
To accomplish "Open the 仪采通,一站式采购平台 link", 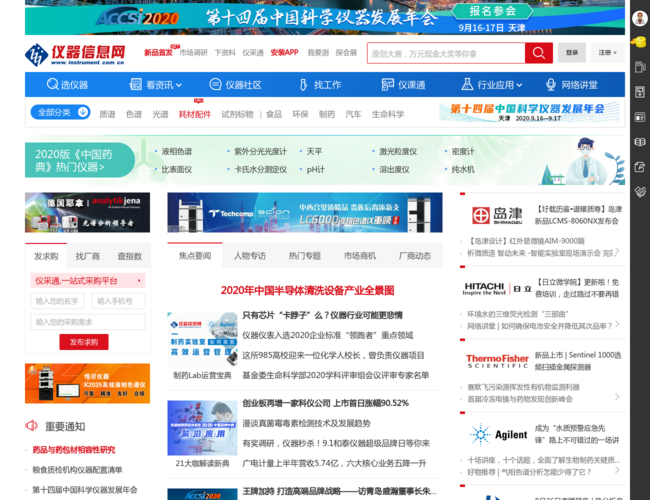I will coord(88,281).
